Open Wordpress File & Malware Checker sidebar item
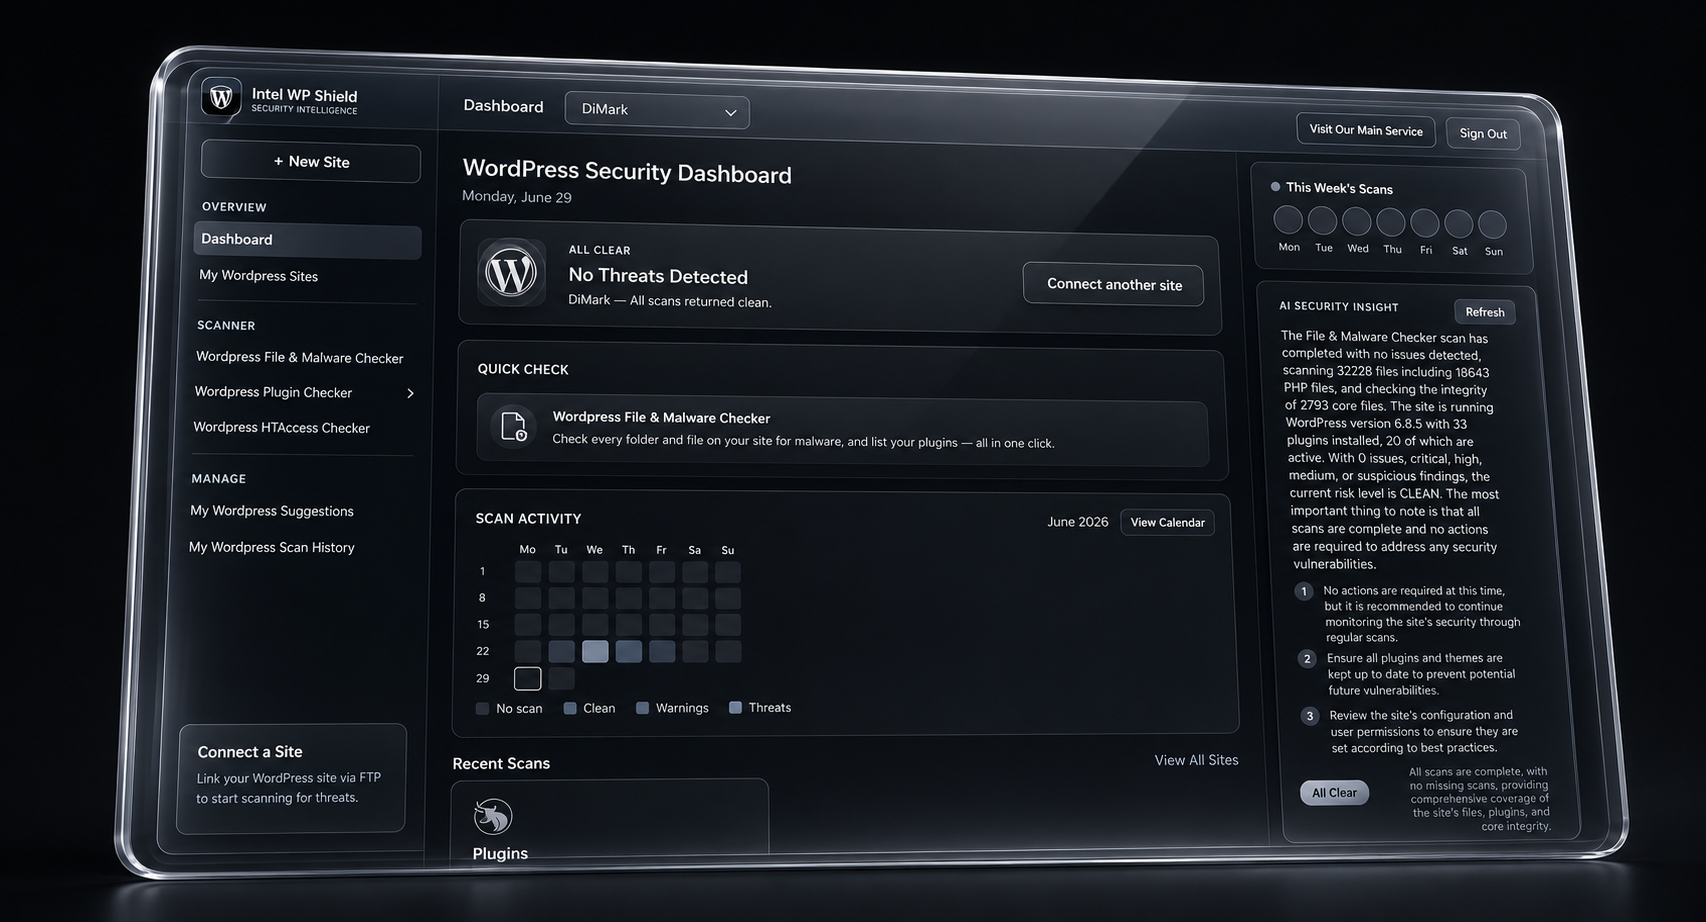Screen dimensions: 1706x922 click(x=300, y=357)
